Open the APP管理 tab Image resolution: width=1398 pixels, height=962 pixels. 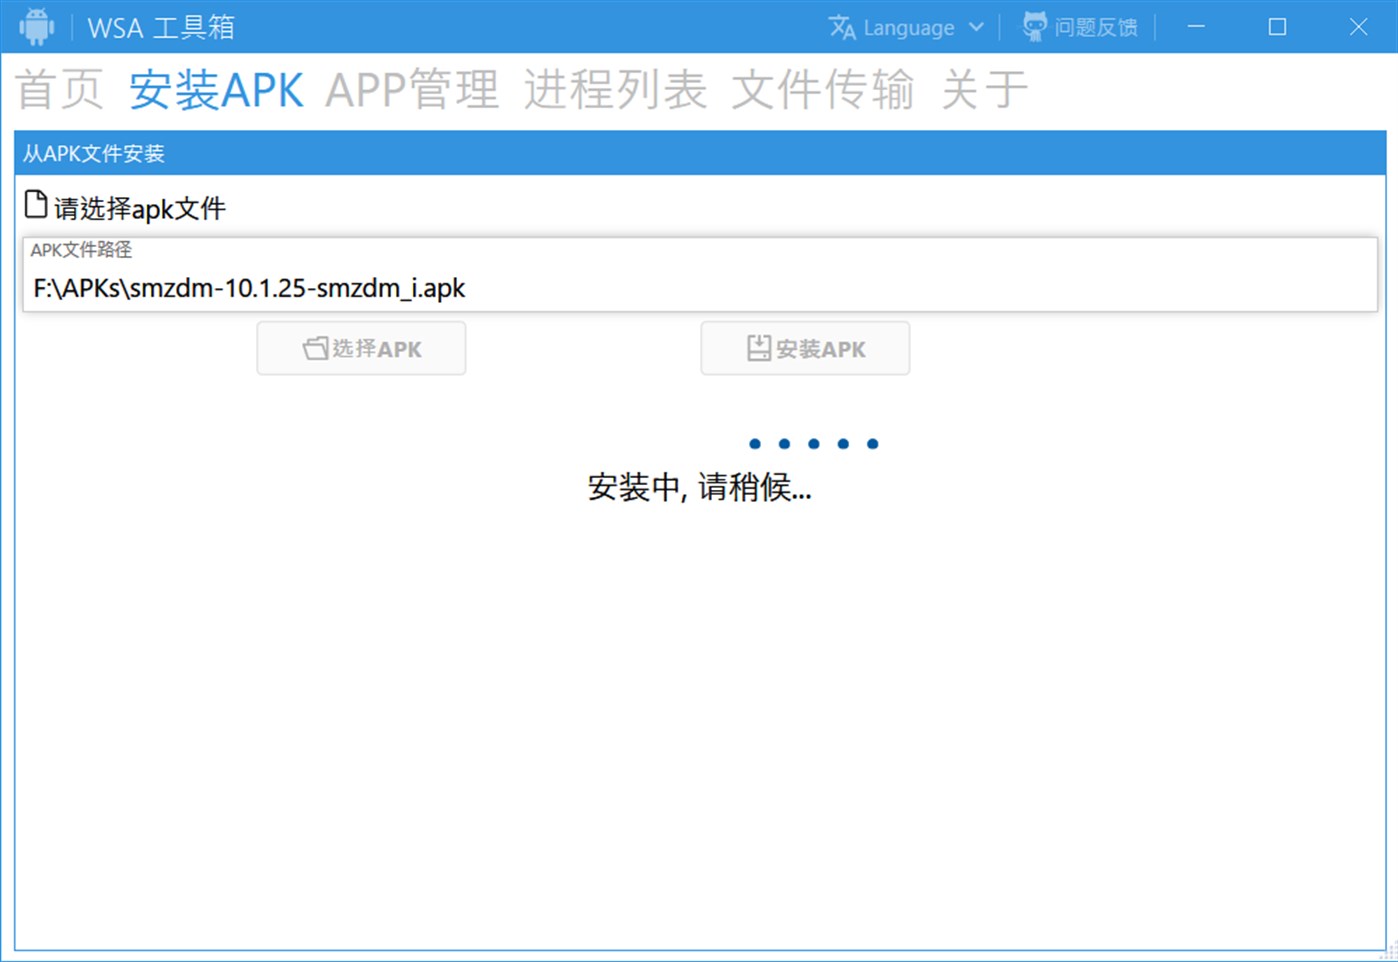pyautogui.click(x=412, y=89)
